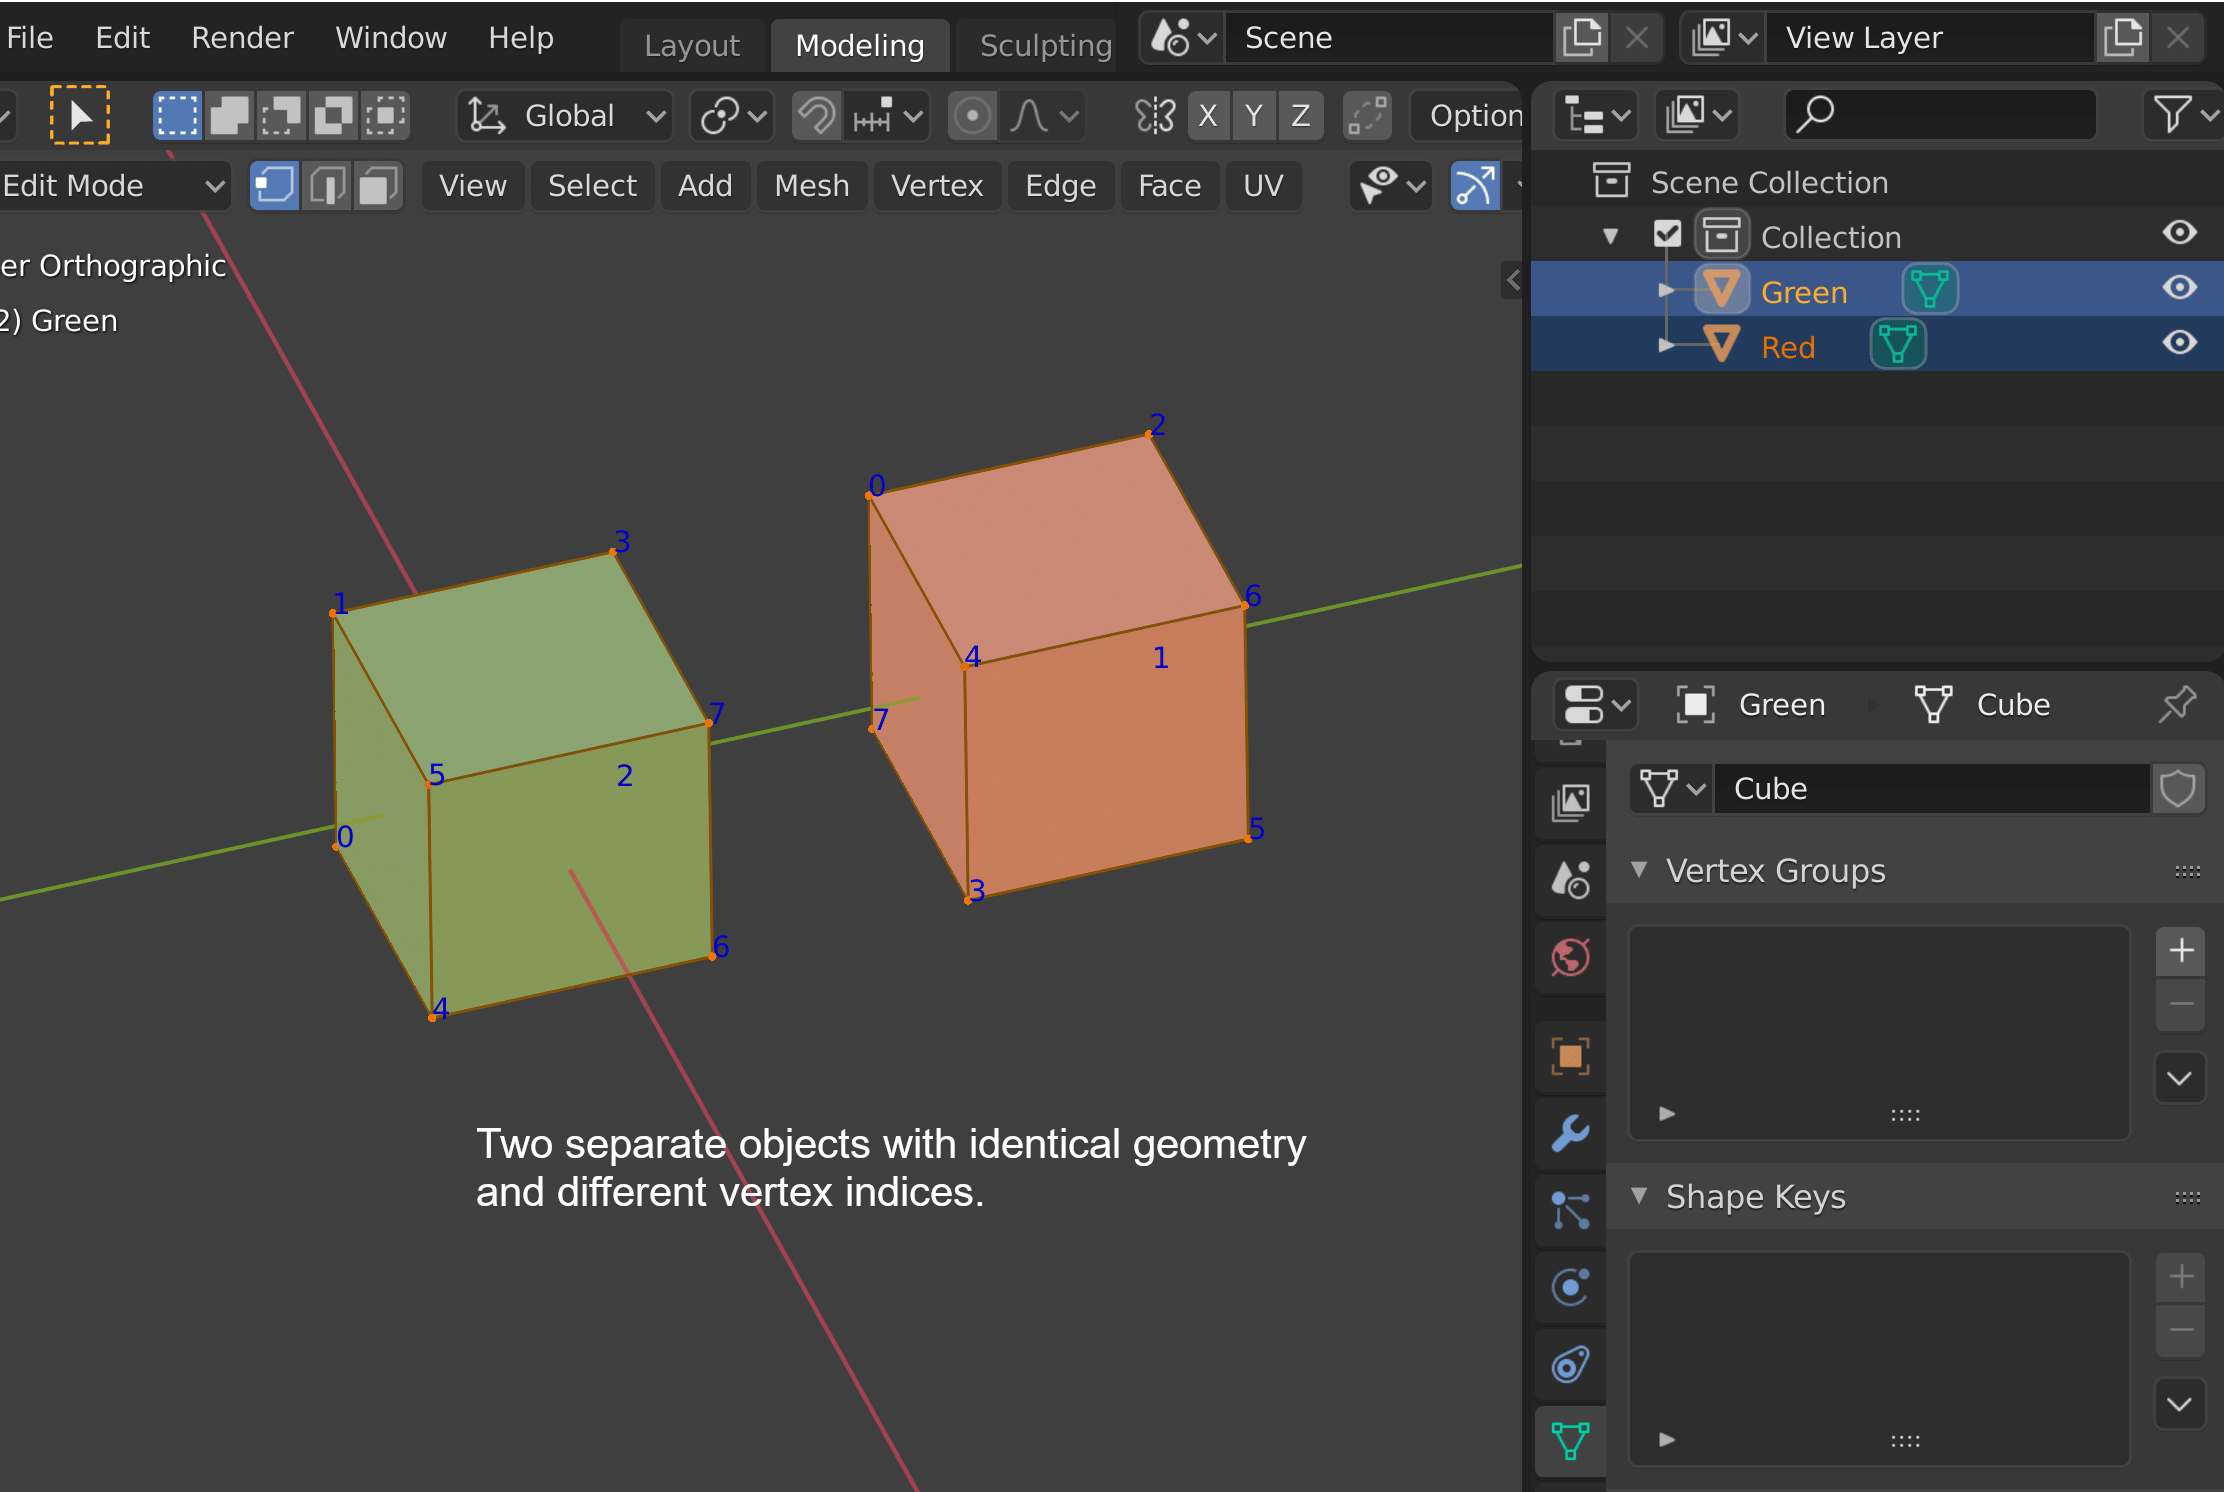Enable Edge select mode
Screen dimensions: 2224x1492
326,186
